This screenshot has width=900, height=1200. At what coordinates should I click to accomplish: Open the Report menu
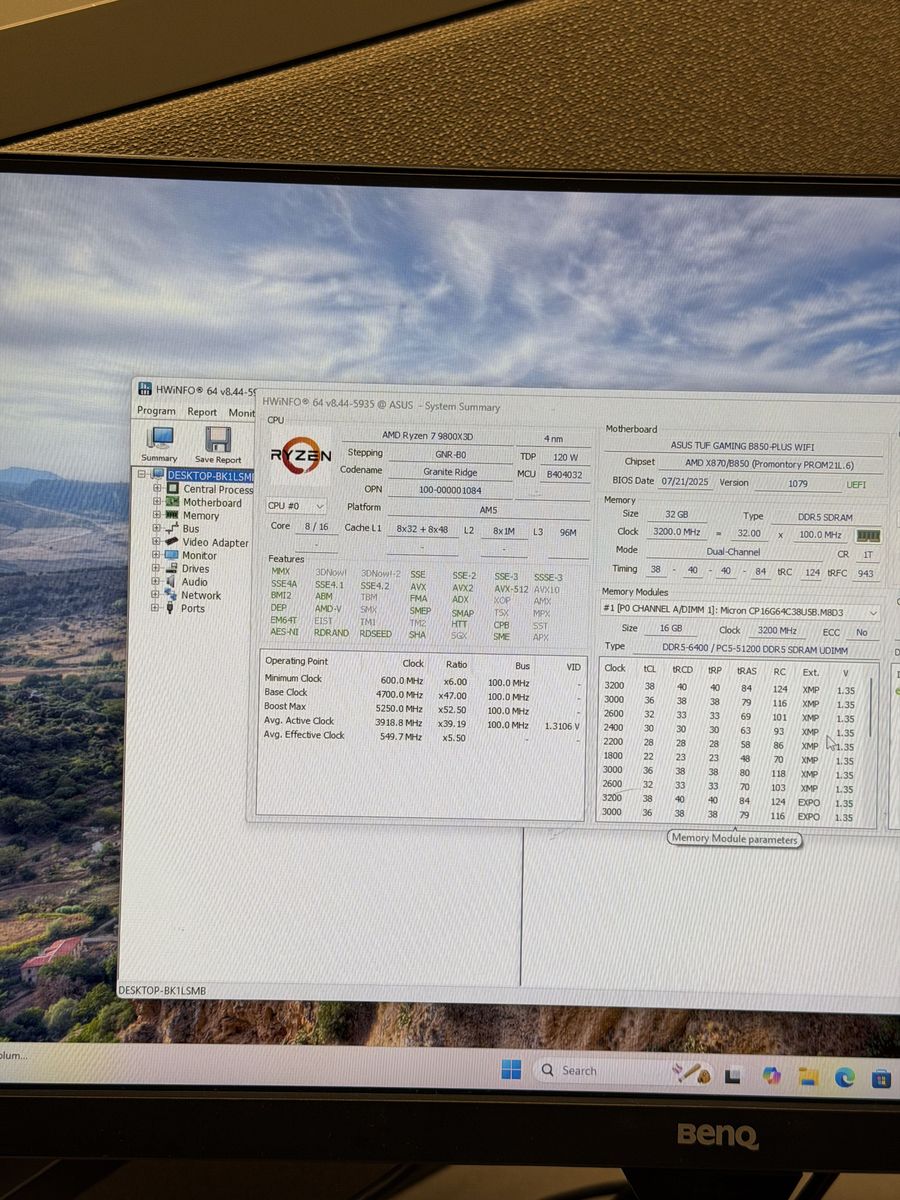202,412
